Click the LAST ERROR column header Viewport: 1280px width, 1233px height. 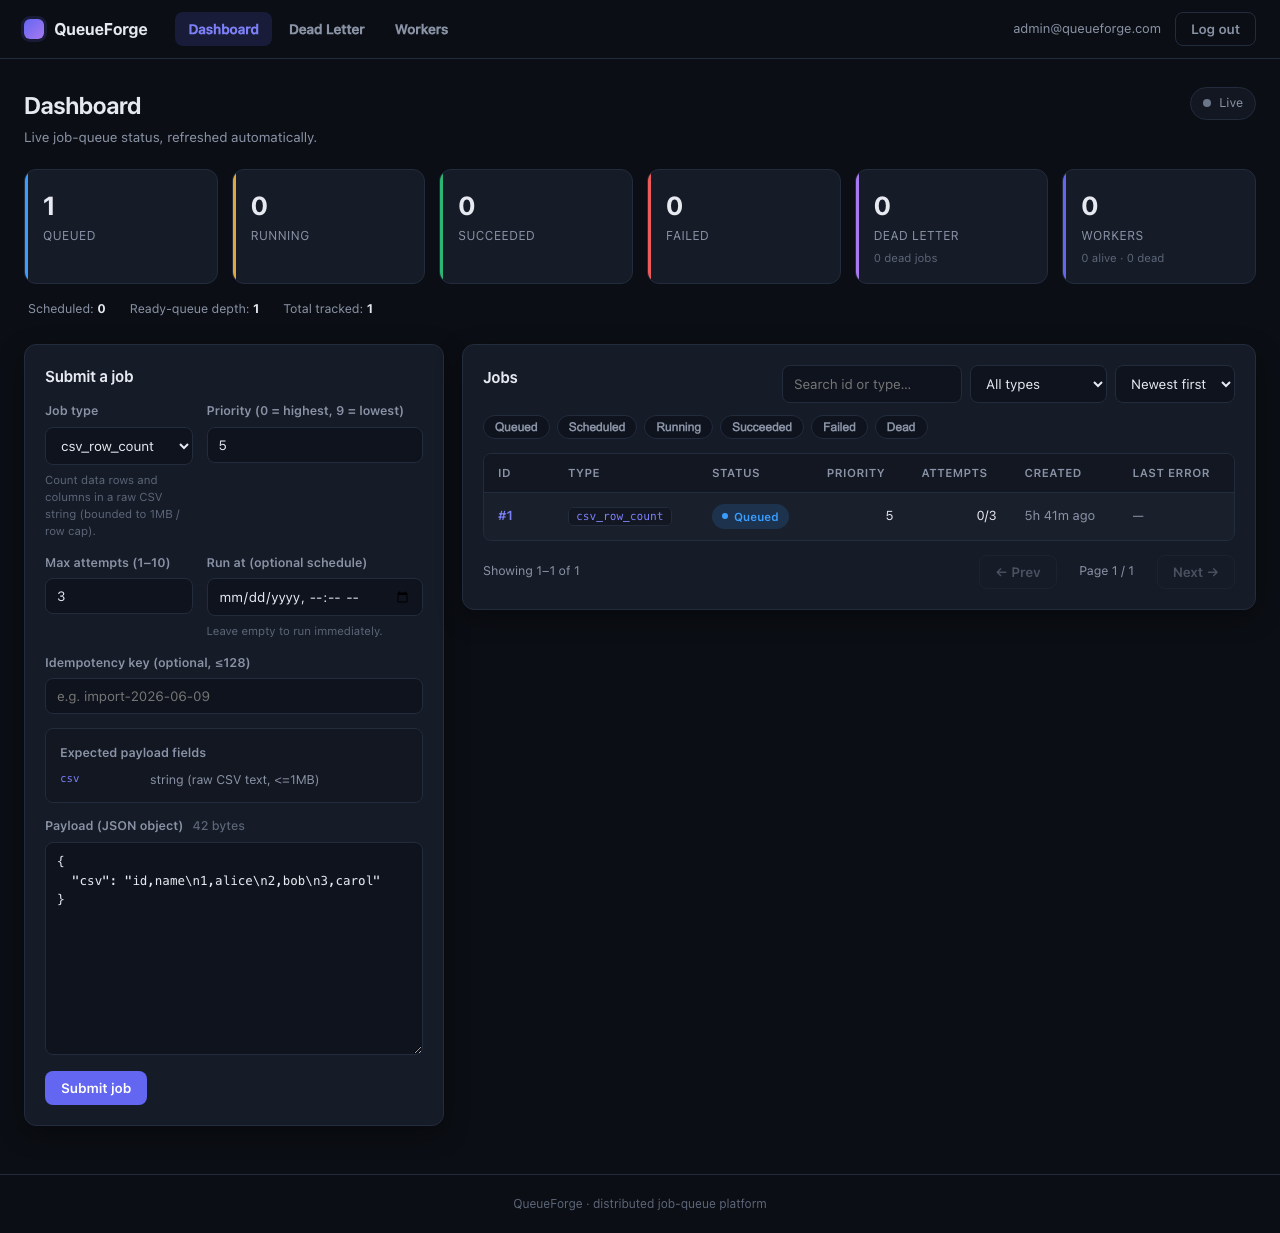1171,473
